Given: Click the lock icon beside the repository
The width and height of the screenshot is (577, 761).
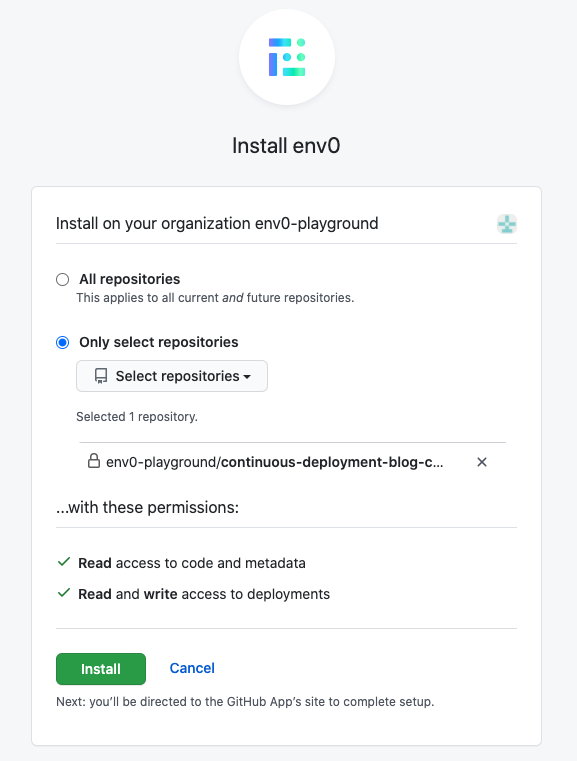Looking at the screenshot, I should [94, 461].
